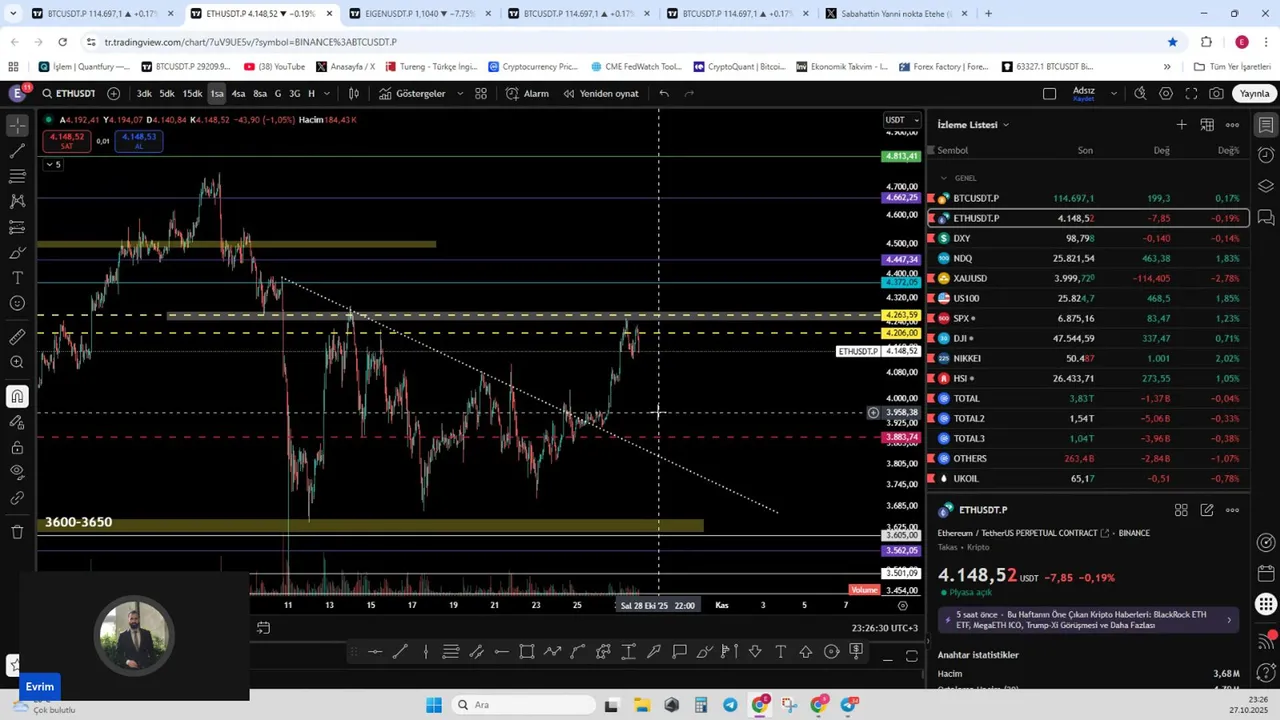Select the 4sa timeframe
1280x720 pixels.
pyautogui.click(x=238, y=93)
